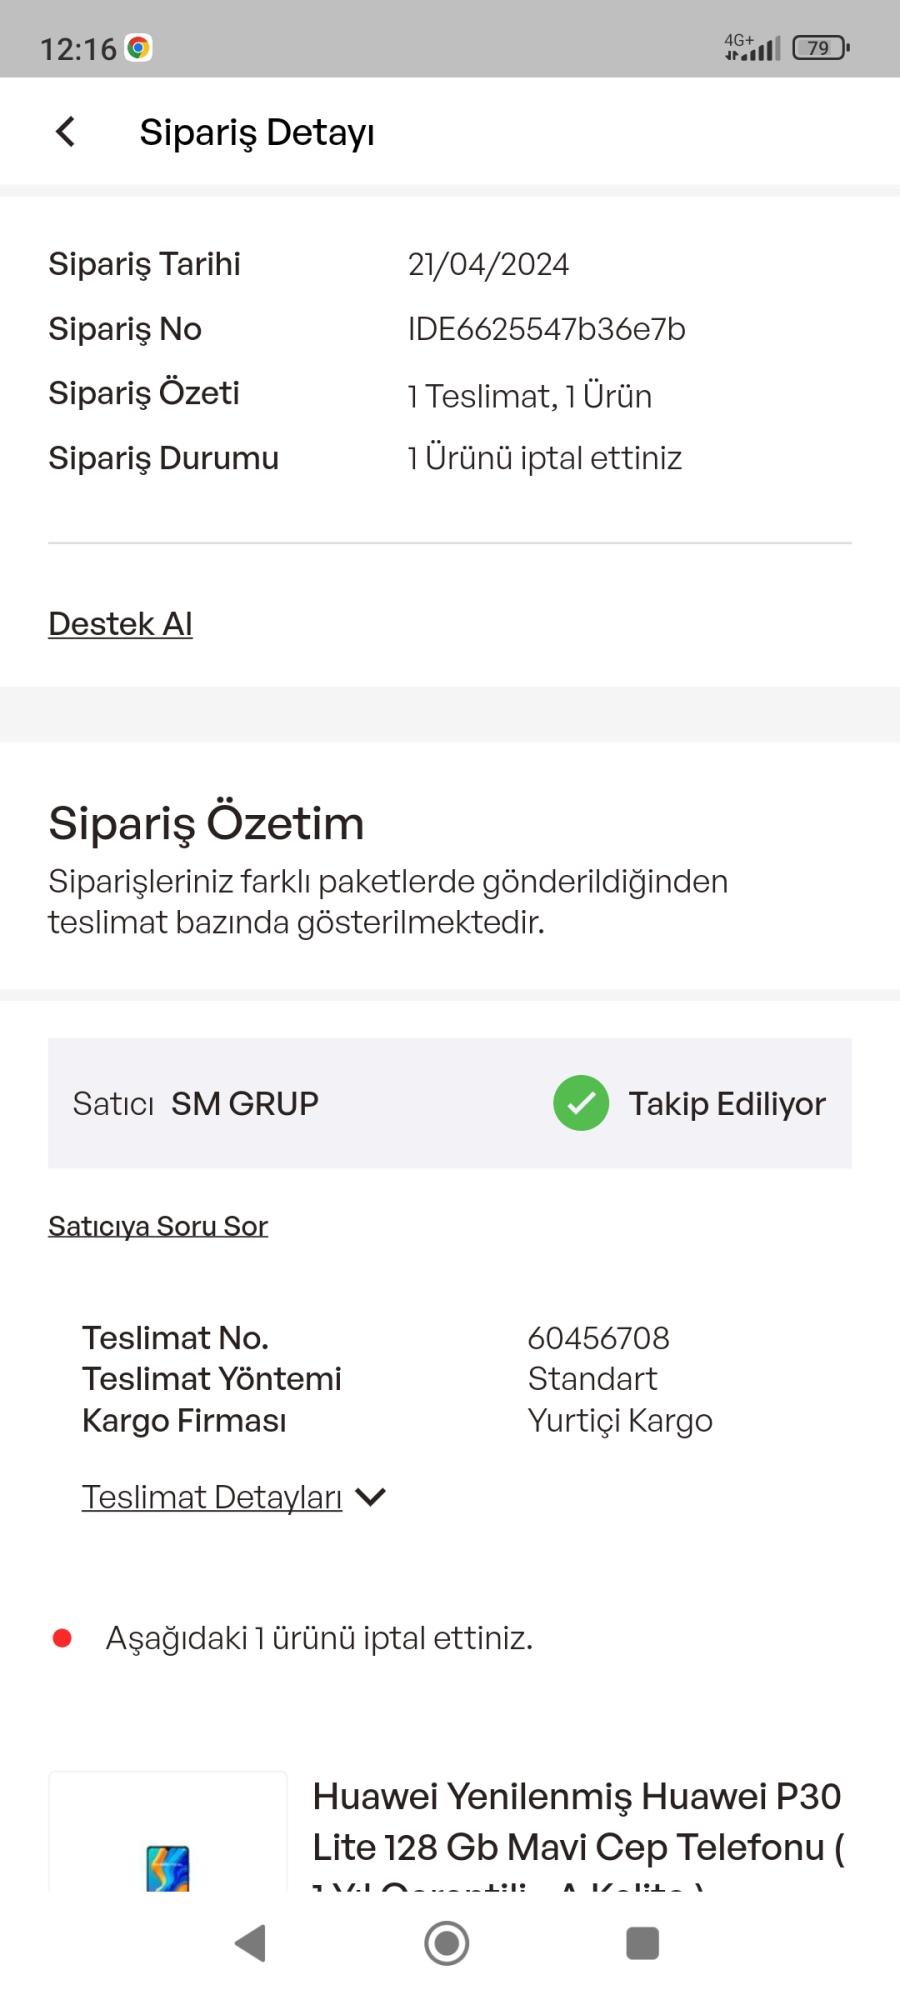Tap delivery number 60456708
900x2000 pixels.
tap(598, 1338)
